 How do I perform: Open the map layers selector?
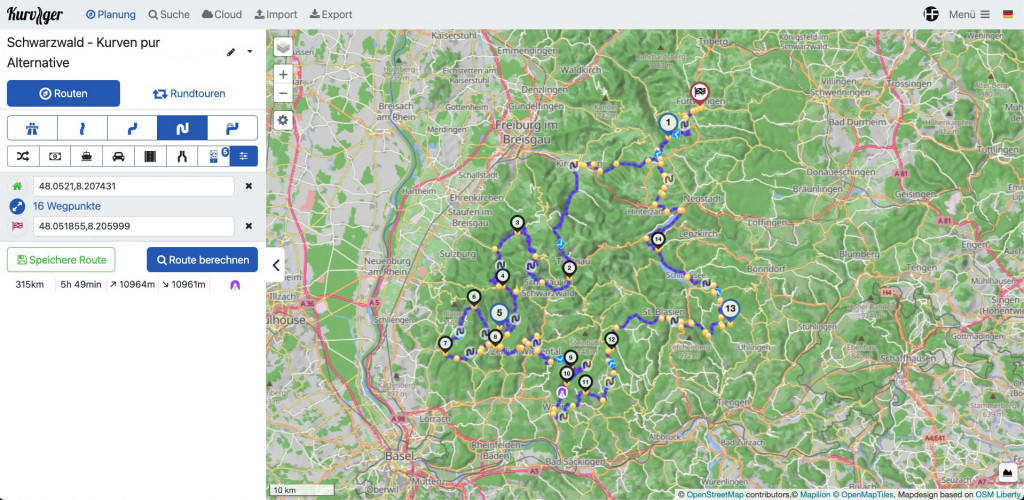click(x=283, y=47)
